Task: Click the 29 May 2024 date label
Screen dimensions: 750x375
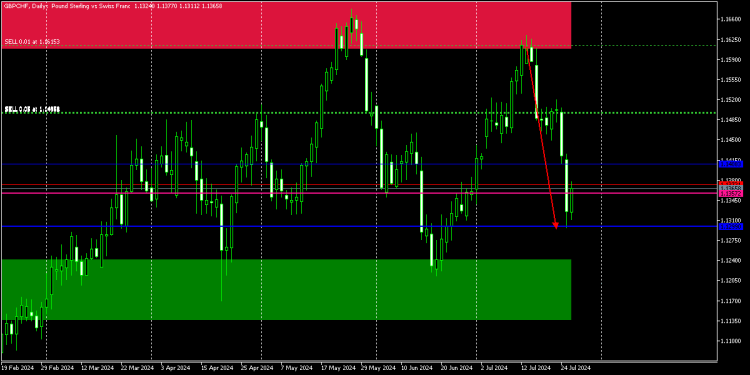Action: tap(377, 367)
